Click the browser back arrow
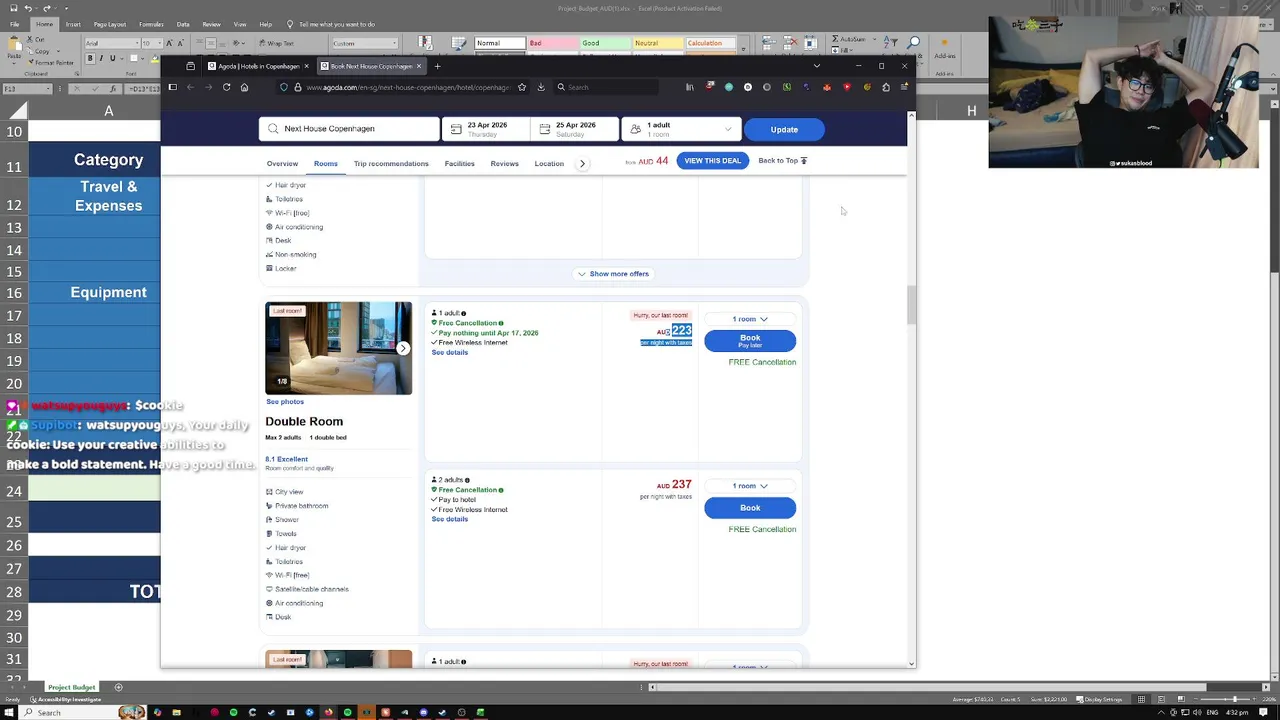This screenshot has width=1280, height=720. [x=191, y=87]
